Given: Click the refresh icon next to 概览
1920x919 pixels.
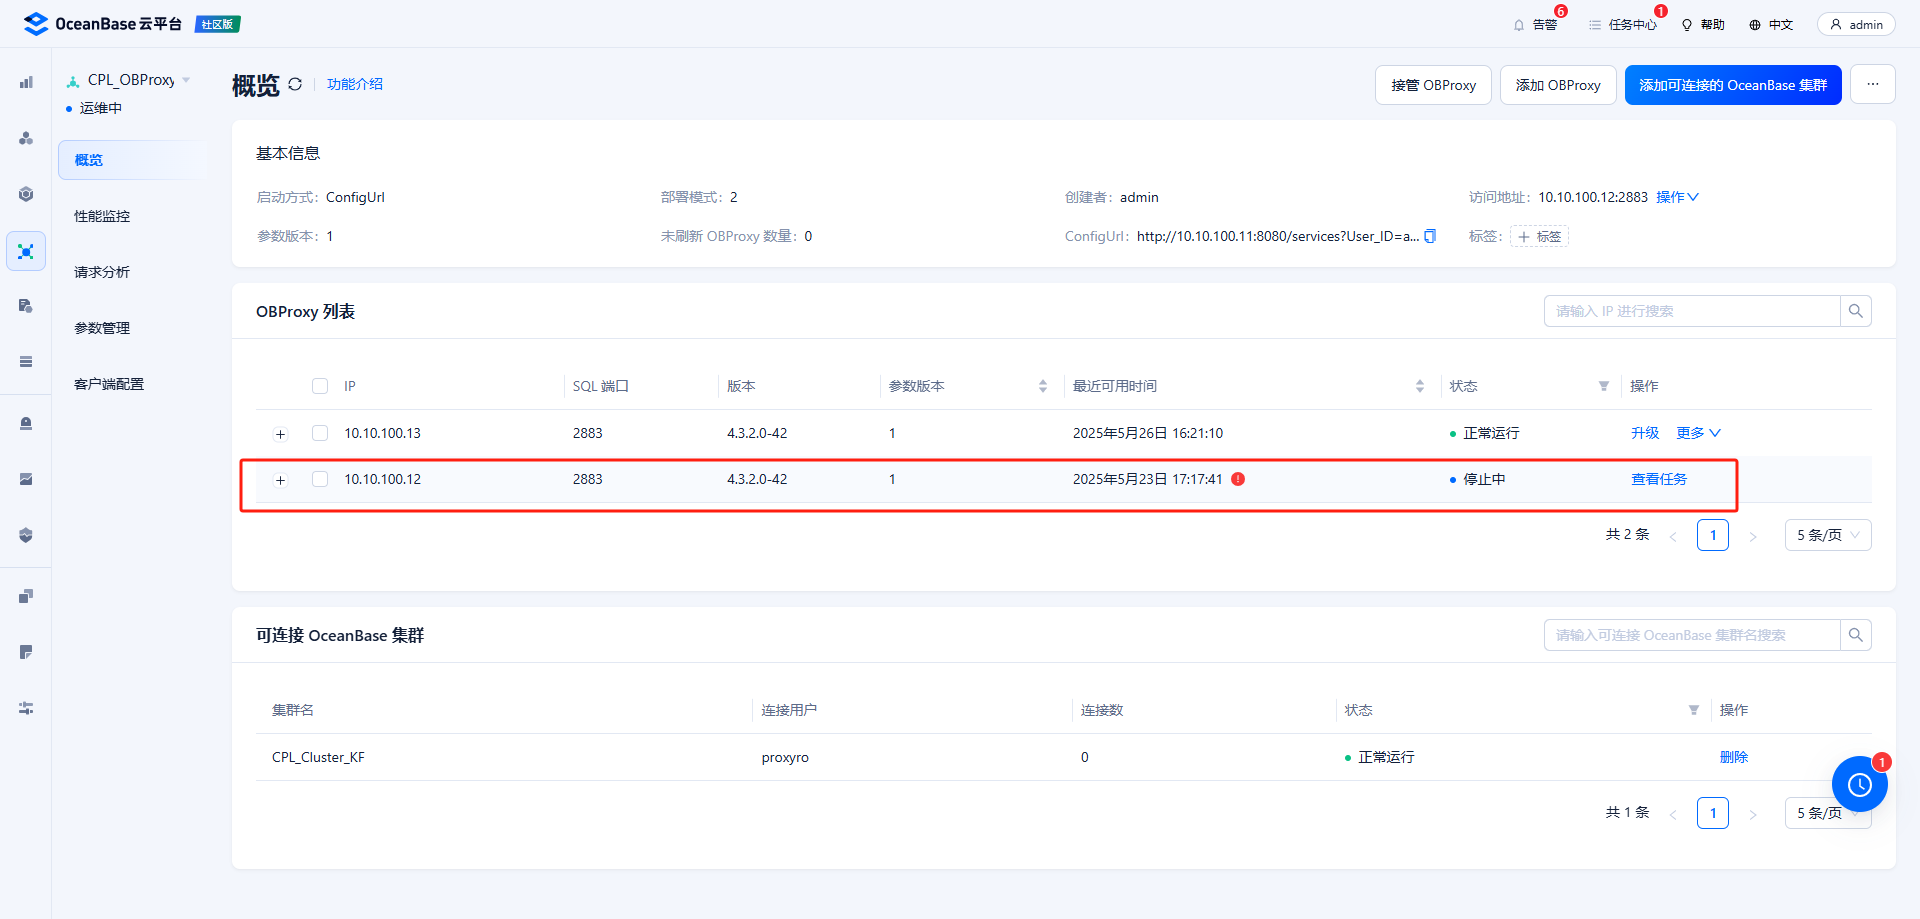Looking at the screenshot, I should coord(295,84).
